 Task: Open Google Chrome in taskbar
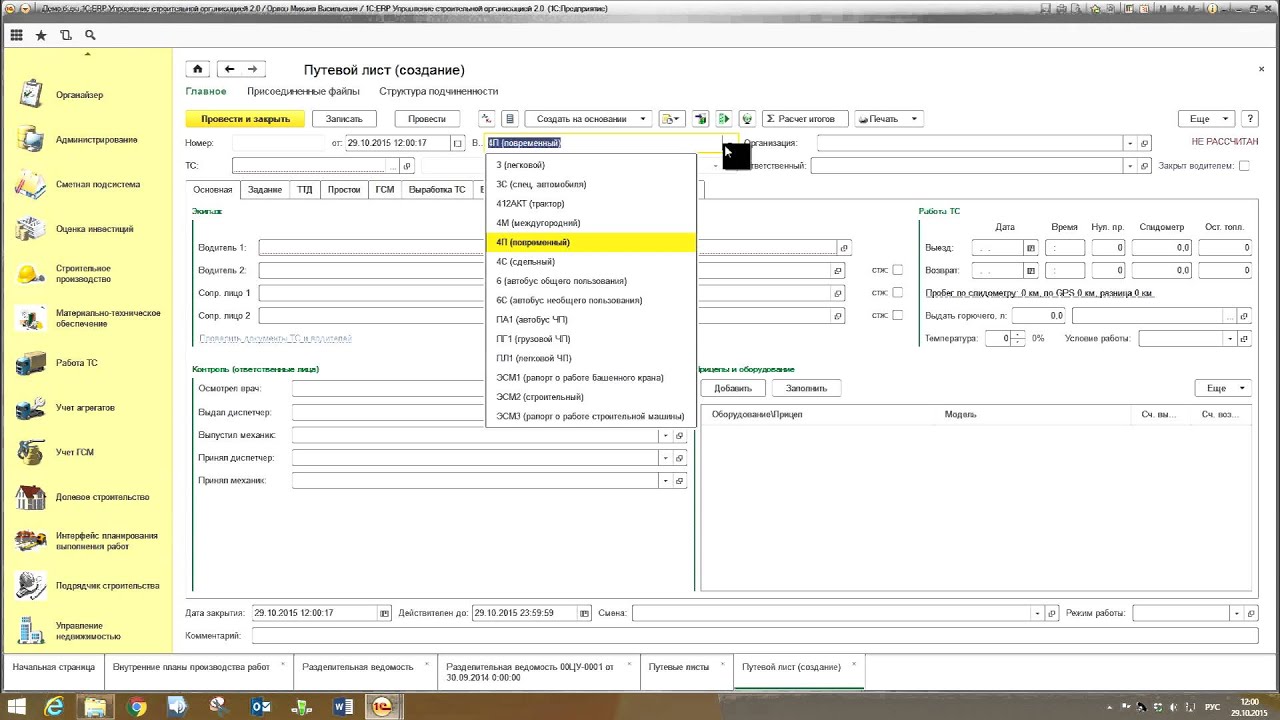pyautogui.click(x=137, y=707)
